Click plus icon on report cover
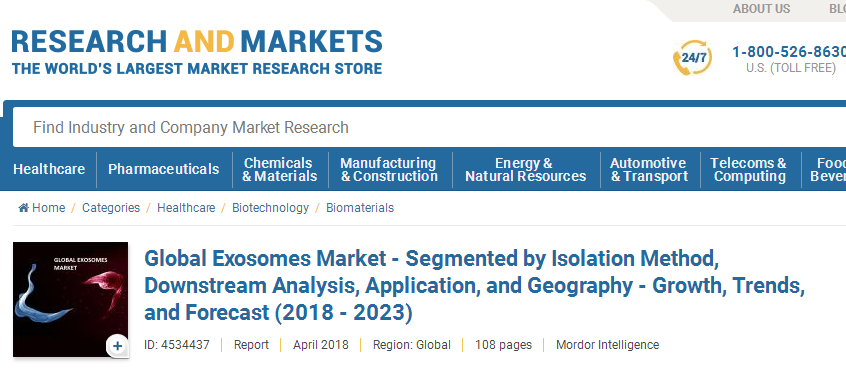The width and height of the screenshot is (846, 373). tap(118, 346)
